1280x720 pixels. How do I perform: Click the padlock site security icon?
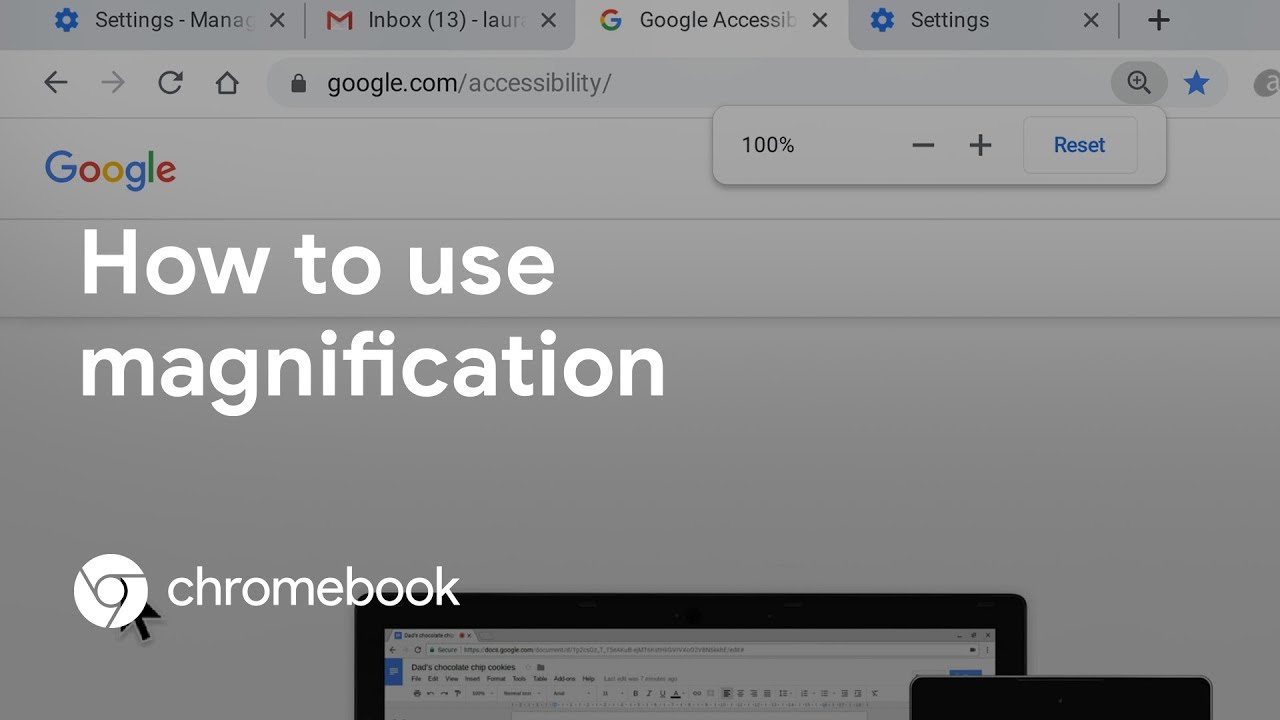298,83
